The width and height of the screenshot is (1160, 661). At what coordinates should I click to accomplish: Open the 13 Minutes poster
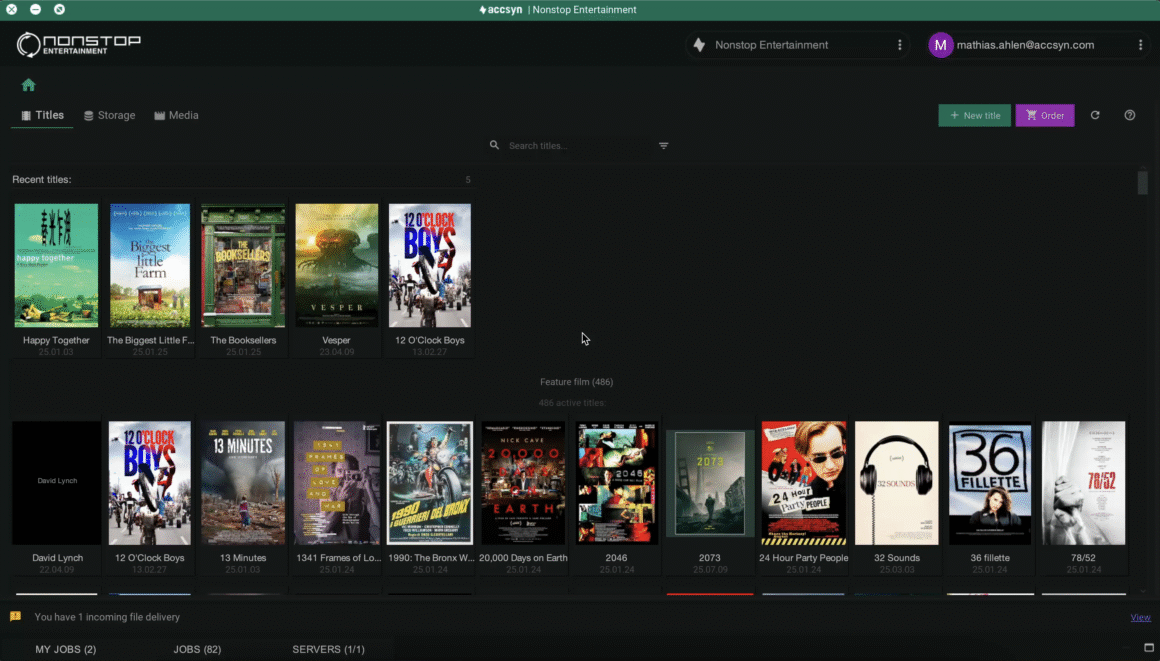(243, 483)
